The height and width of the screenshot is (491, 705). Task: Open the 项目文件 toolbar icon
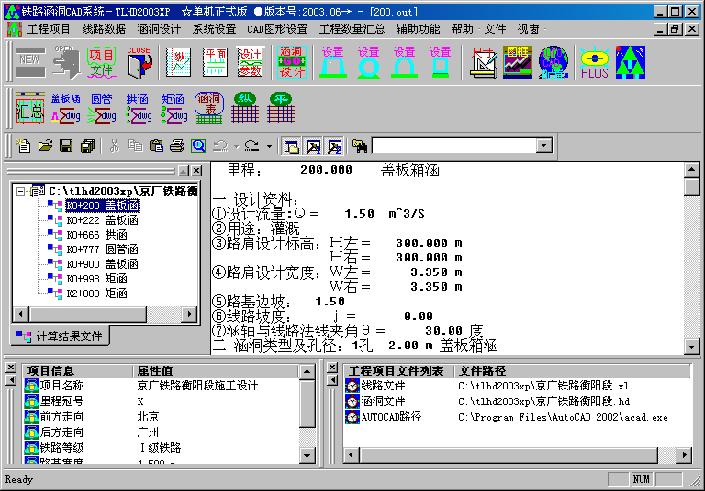102,62
